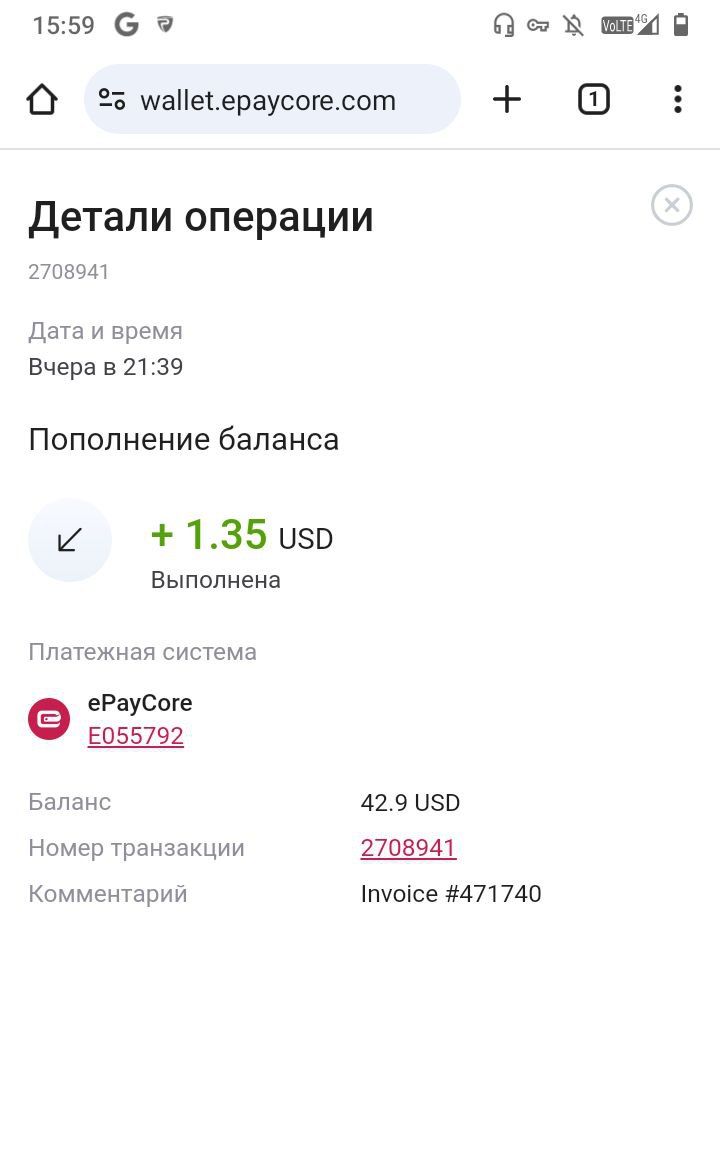The image size is (720, 1170).
Task: Tap the Google G status bar icon
Action: (x=127, y=25)
